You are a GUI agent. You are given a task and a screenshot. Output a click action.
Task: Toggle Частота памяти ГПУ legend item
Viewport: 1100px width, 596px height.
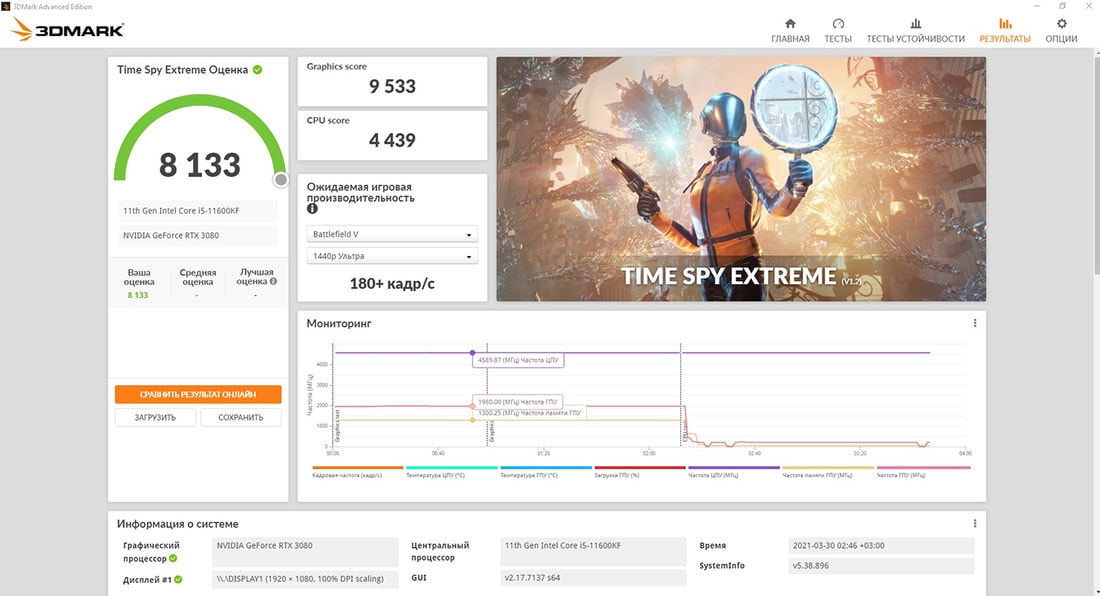(x=827, y=472)
